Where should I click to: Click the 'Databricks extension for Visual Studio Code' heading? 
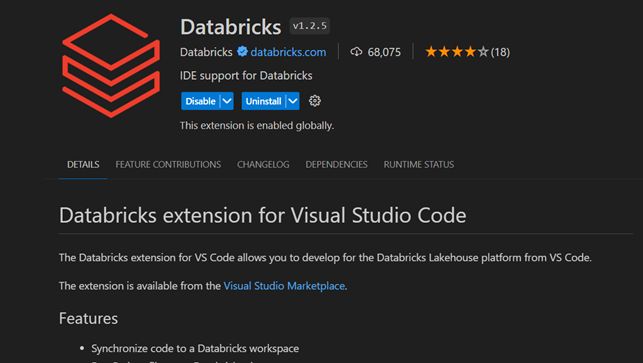[262, 215]
